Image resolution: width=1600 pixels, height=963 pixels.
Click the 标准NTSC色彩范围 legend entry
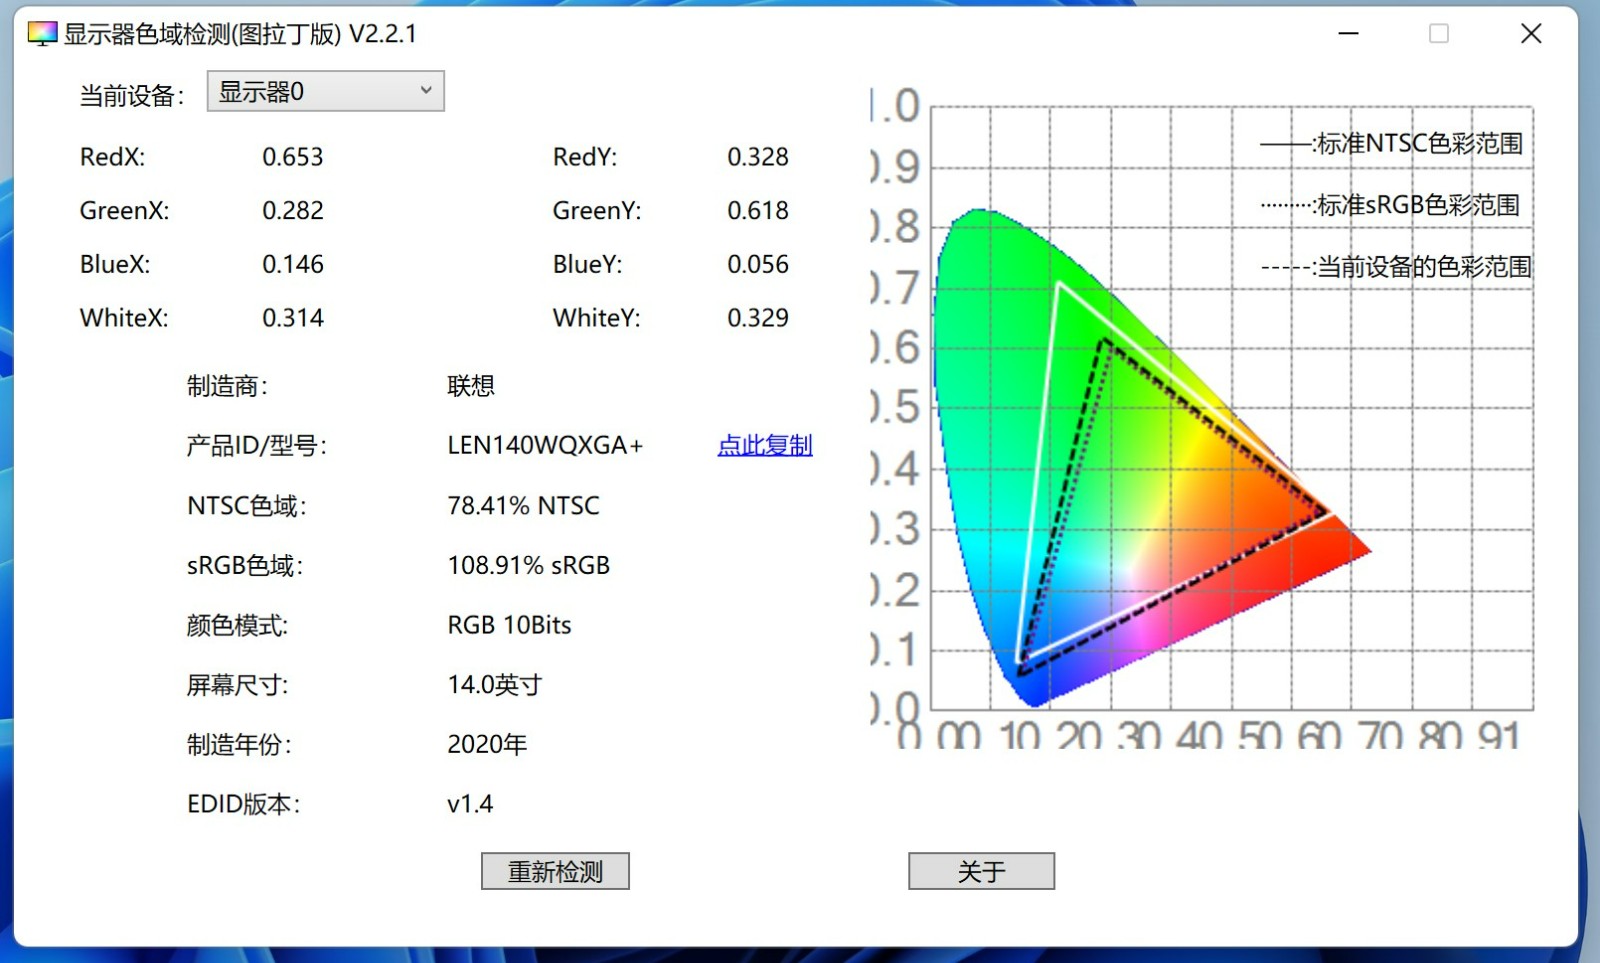[1392, 144]
